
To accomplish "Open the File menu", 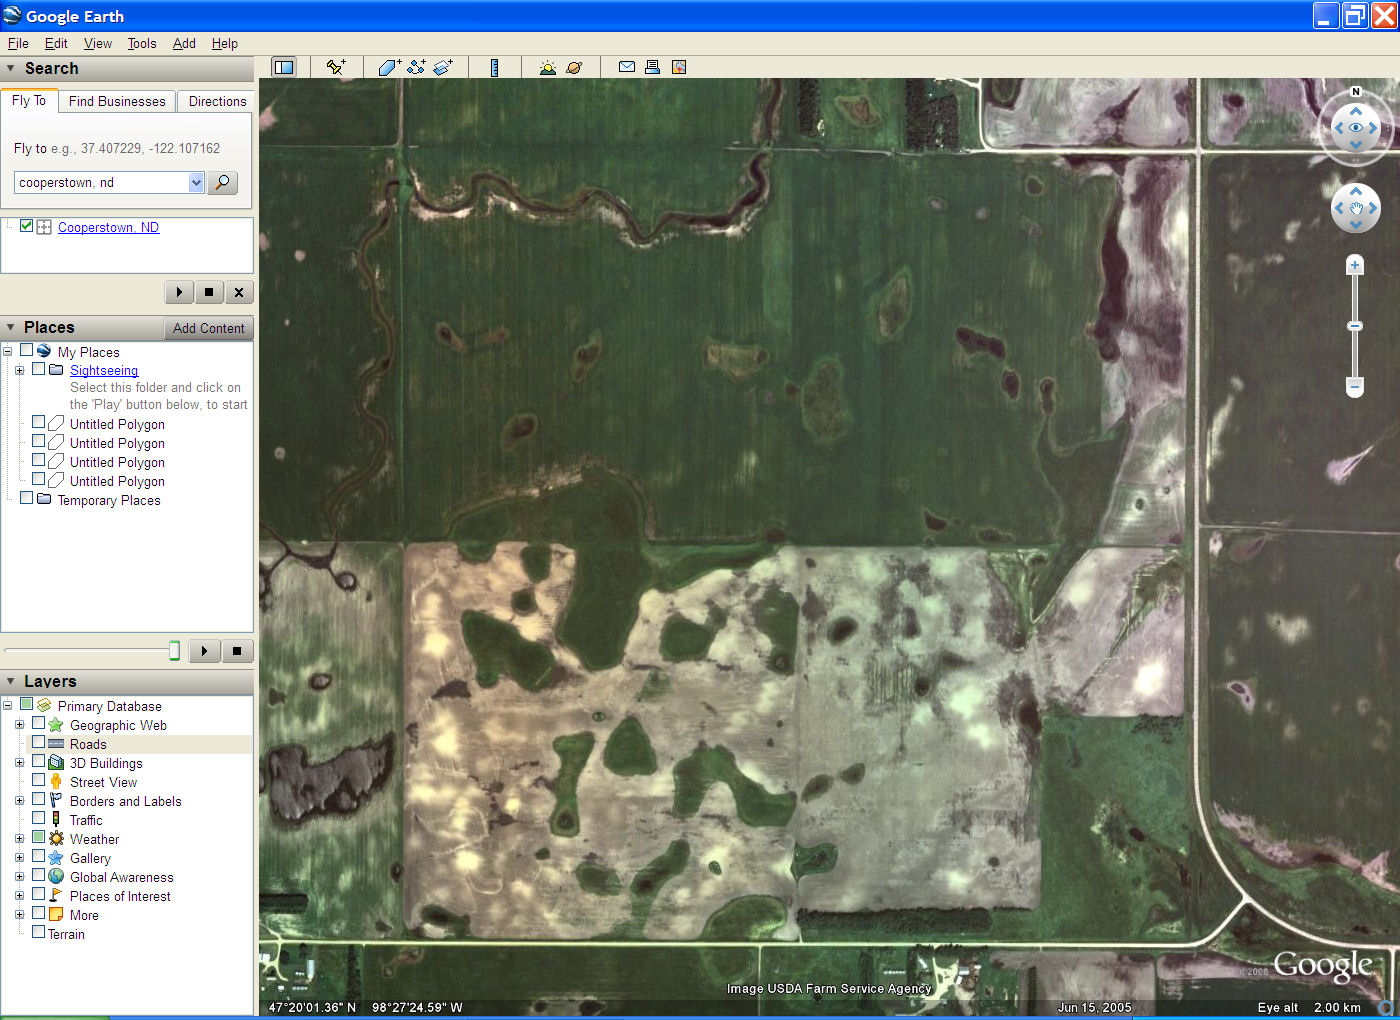I will point(18,43).
